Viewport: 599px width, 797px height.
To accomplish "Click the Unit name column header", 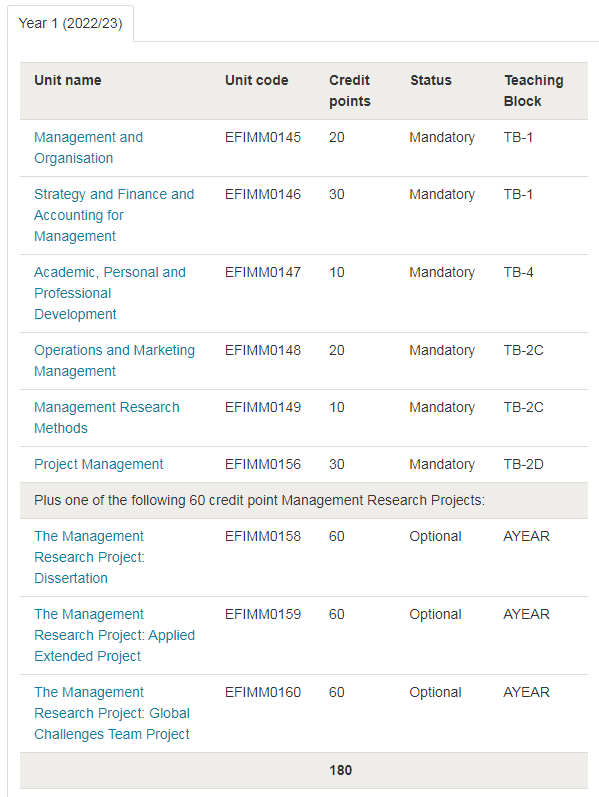I will [68, 80].
